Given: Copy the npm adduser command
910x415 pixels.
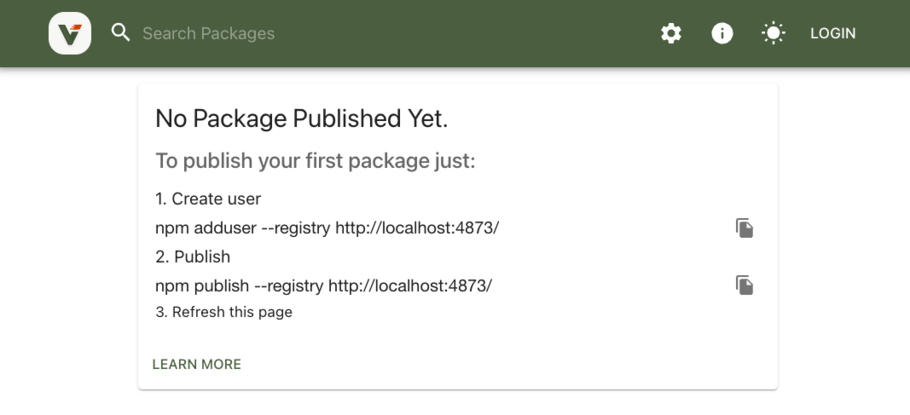Looking at the screenshot, I should [744, 228].
